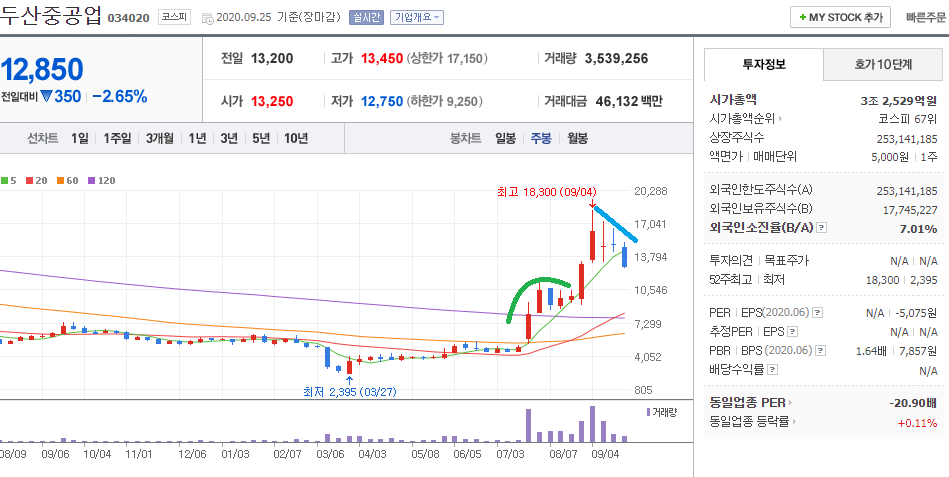Click the 최고 18,300 (09/04) chart marker

coord(546,192)
